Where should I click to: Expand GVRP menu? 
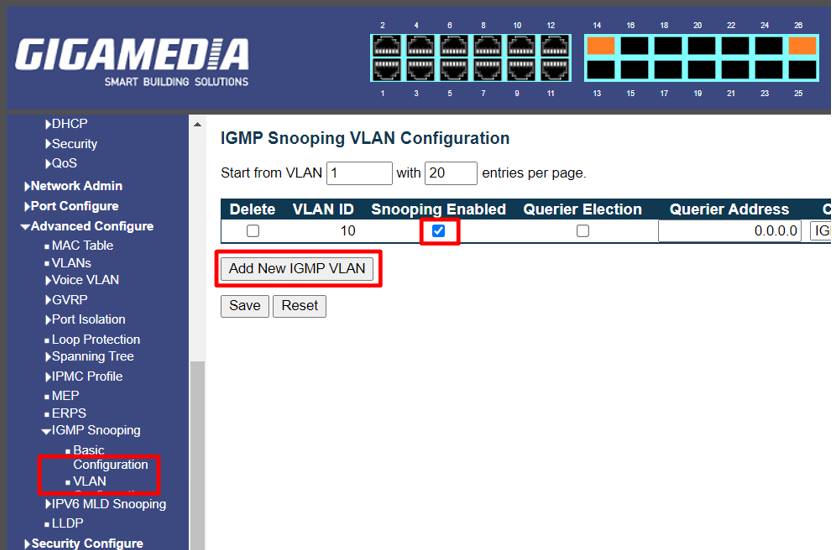[66, 300]
